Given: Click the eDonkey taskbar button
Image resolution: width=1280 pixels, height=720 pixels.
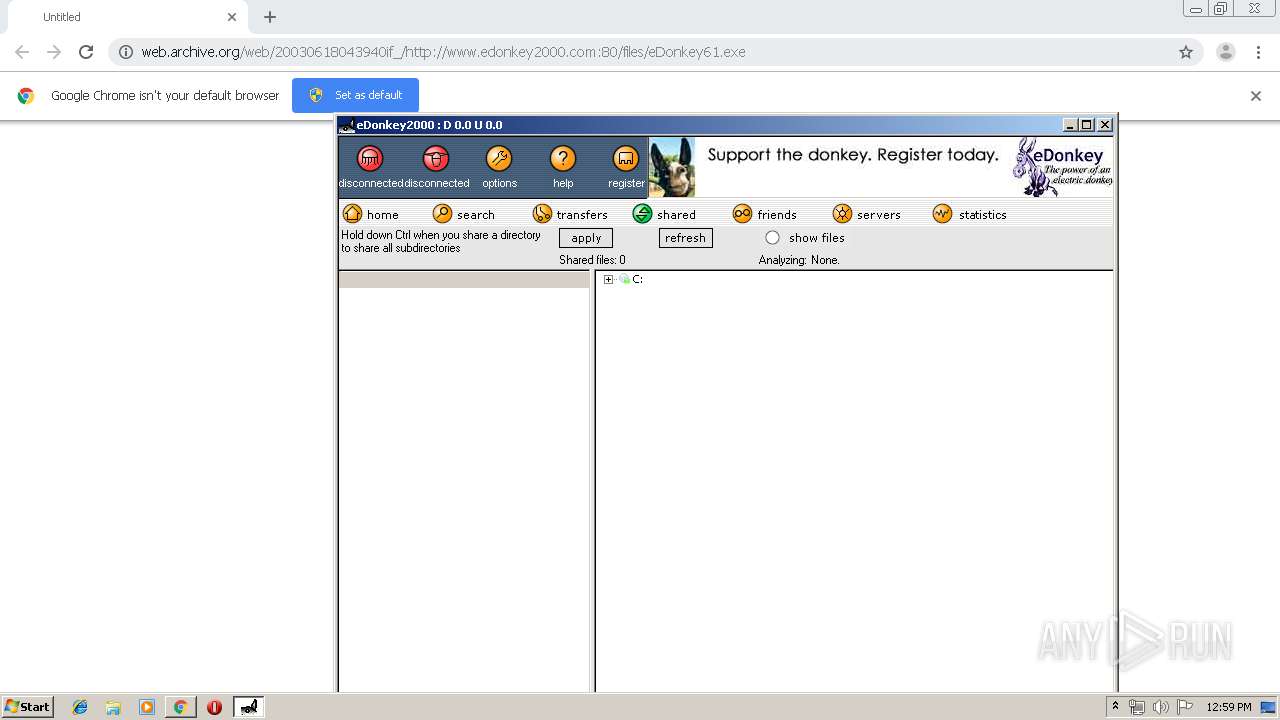Looking at the screenshot, I should [249, 707].
